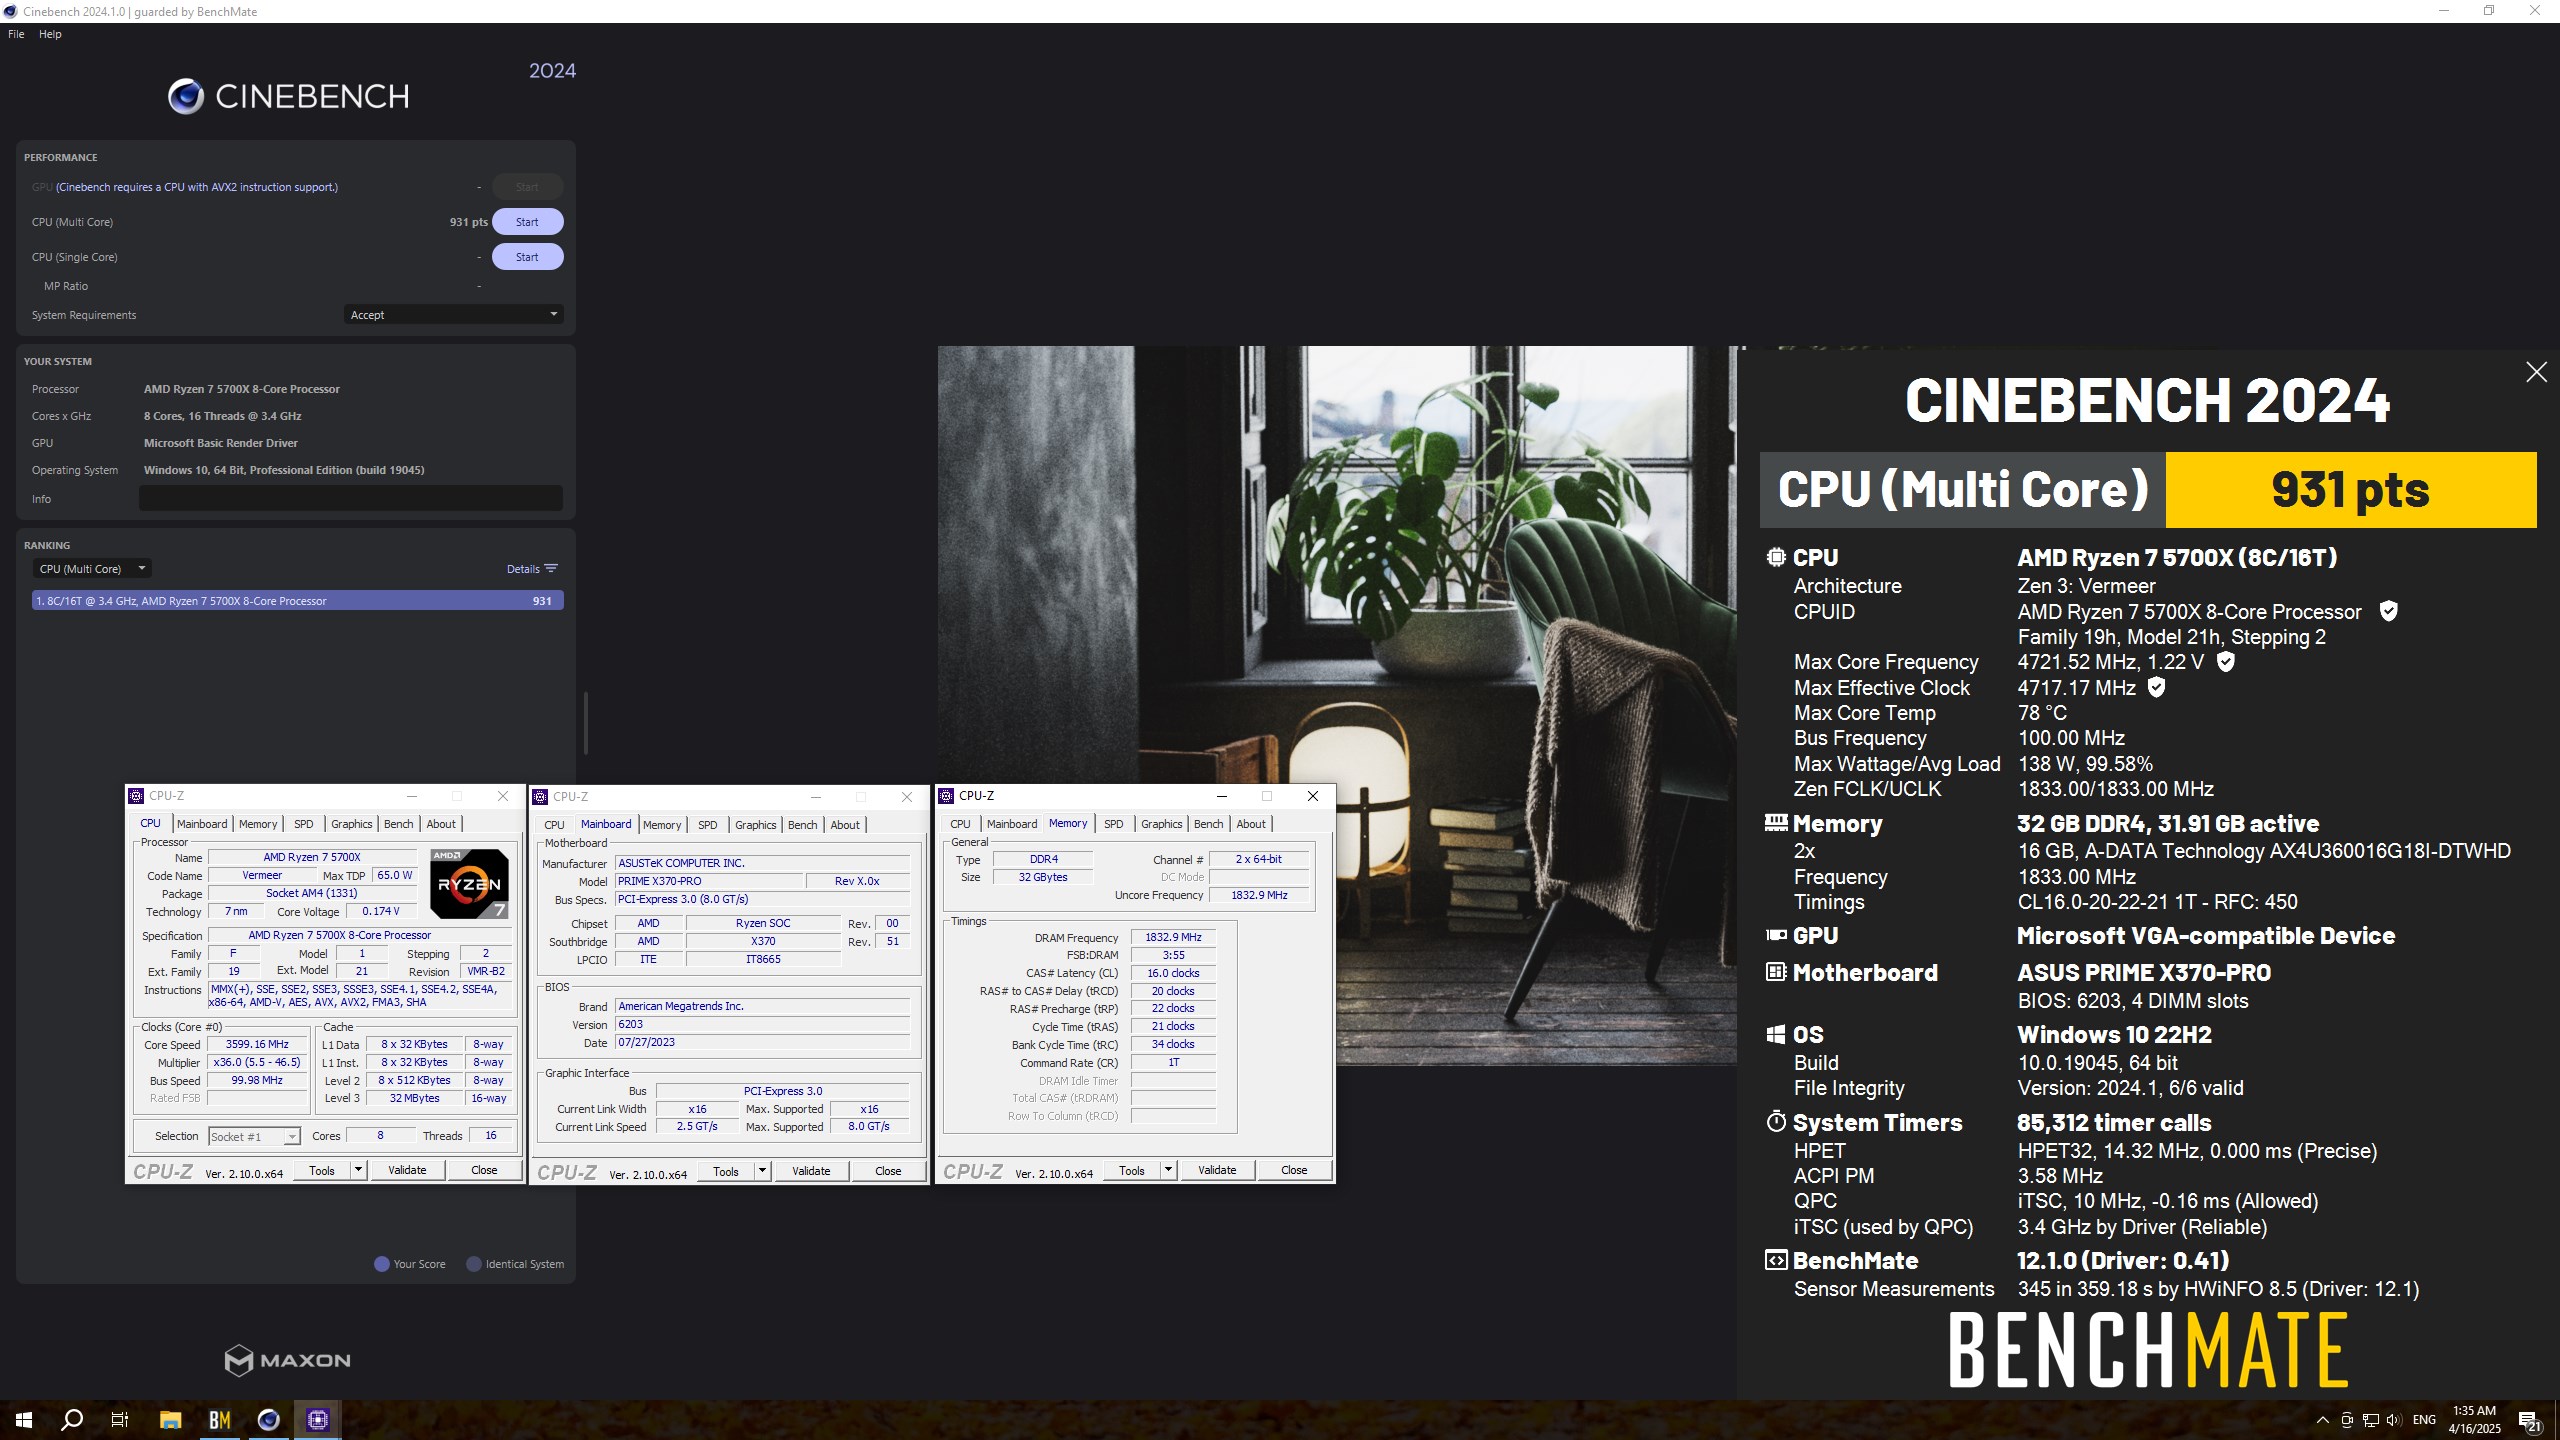The image size is (2560, 1440).
Task: Click Validate in first CPU-Z window
Action: point(407,1170)
